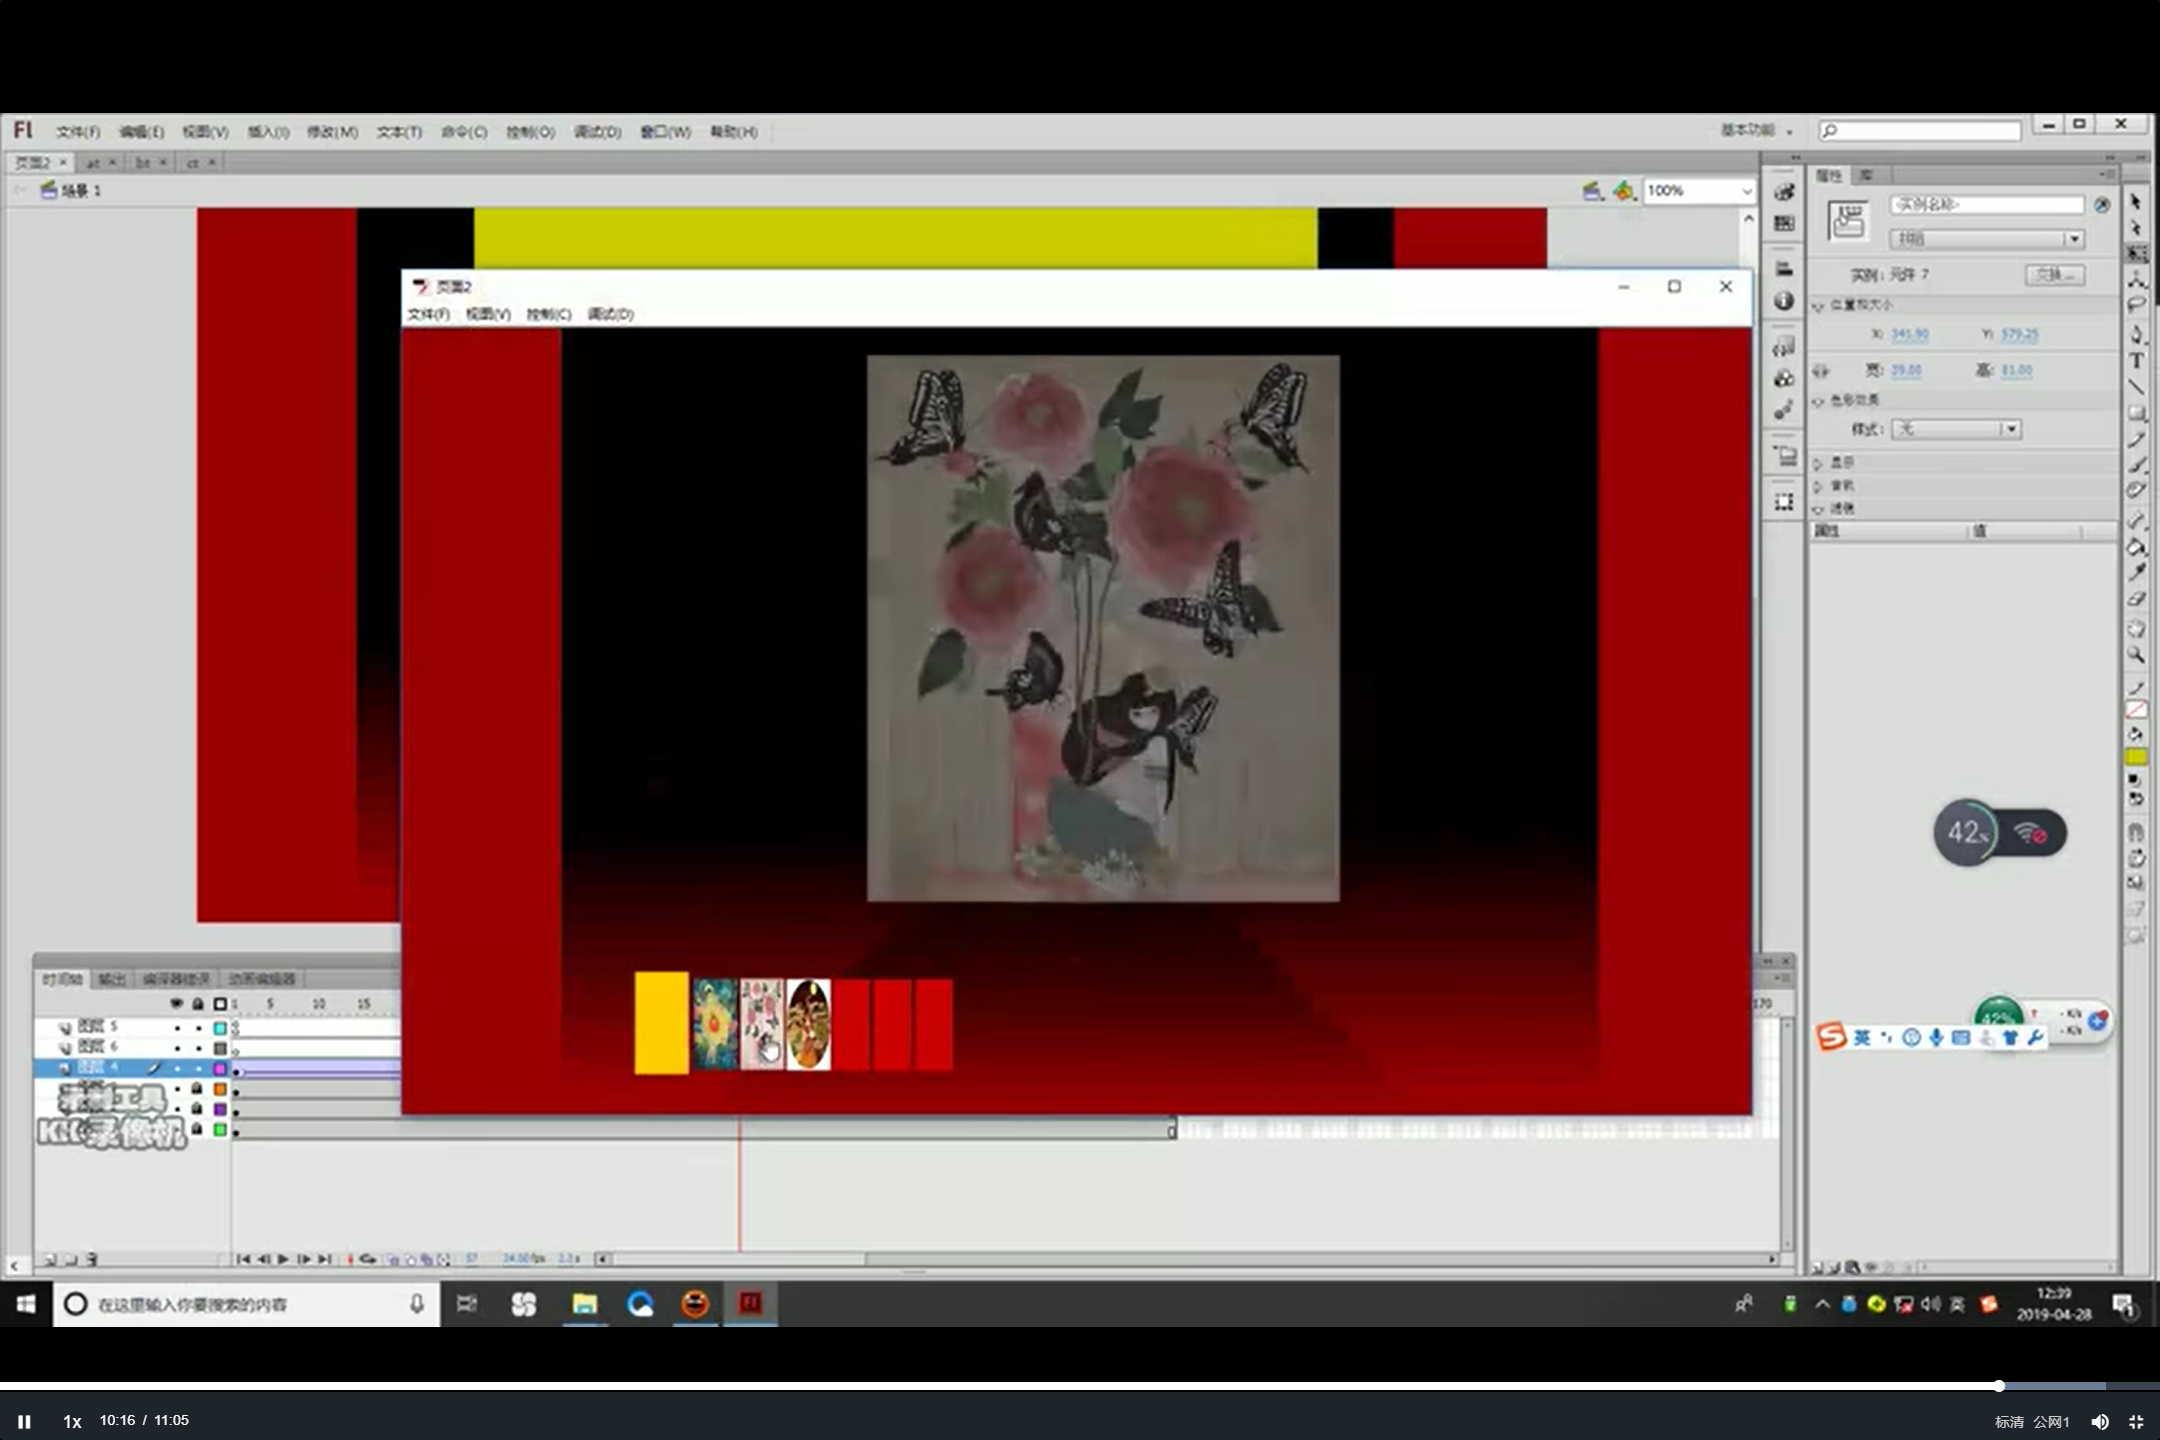This screenshot has height=1440, width=2160.
Task: Toggle lock dot of layer 图层 6
Action: click(x=198, y=1048)
